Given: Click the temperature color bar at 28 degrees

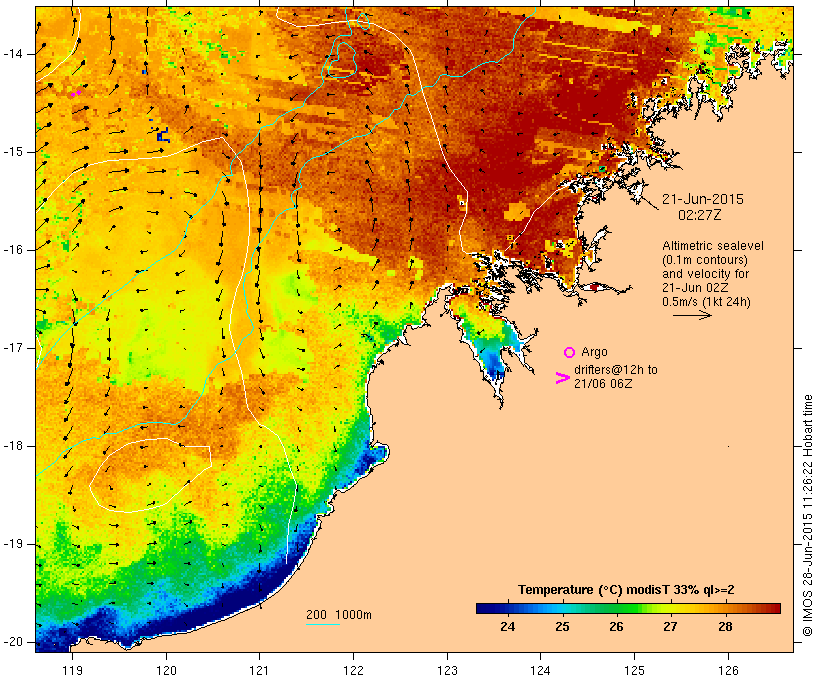Looking at the screenshot, I should pyautogui.click(x=725, y=608).
